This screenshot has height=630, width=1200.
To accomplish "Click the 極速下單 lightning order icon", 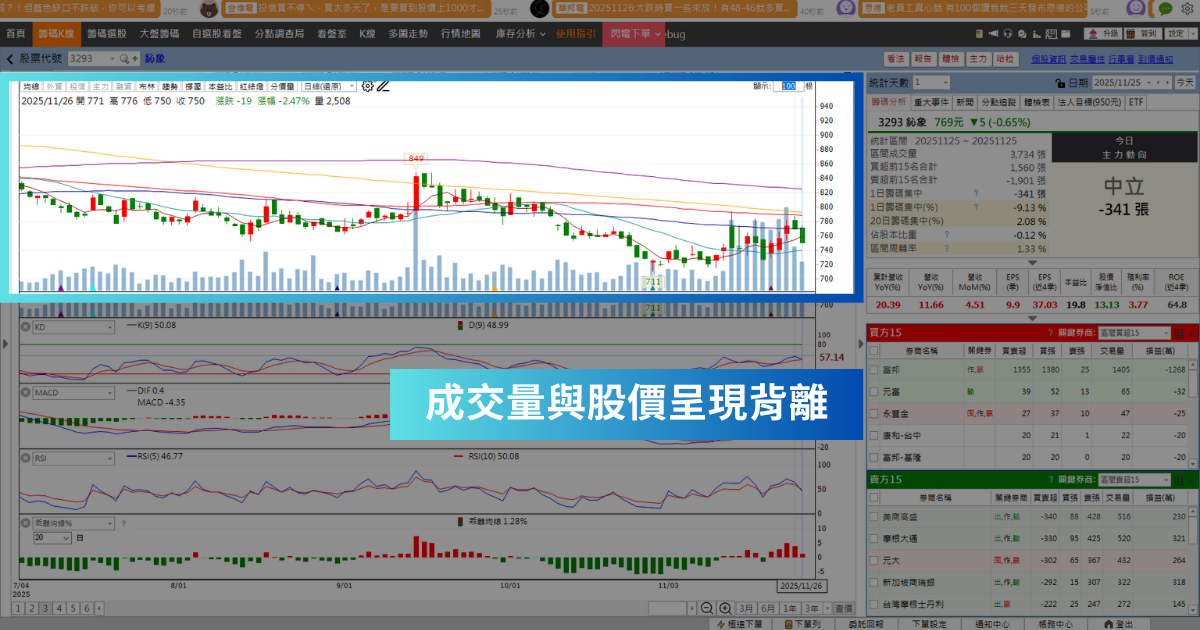I will click(x=722, y=621).
